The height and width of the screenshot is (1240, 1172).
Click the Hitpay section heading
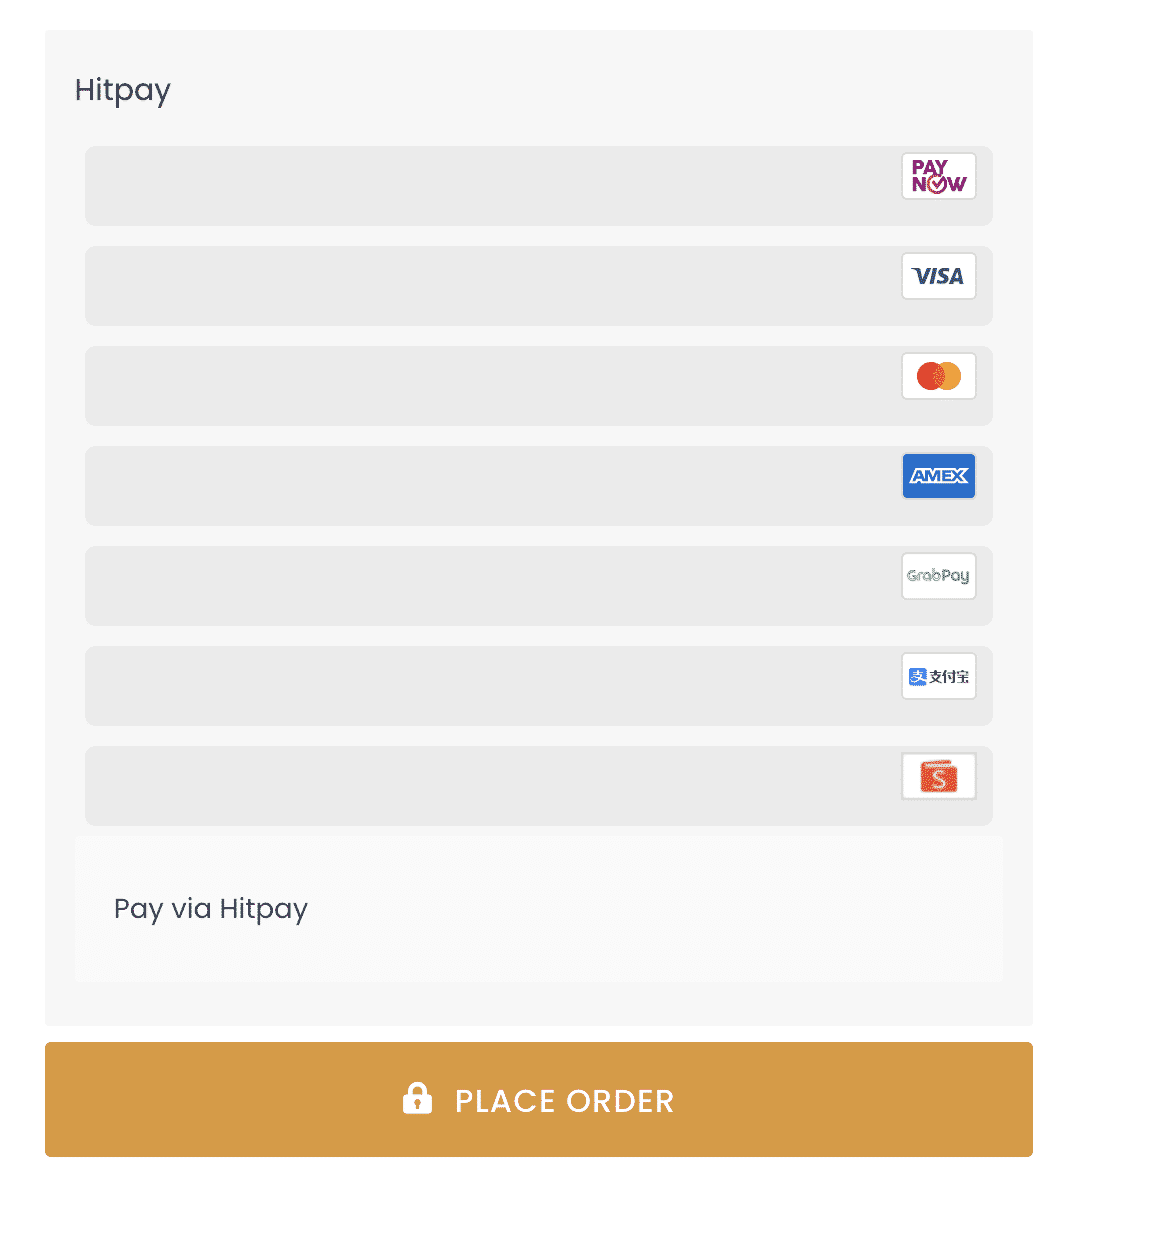(122, 90)
